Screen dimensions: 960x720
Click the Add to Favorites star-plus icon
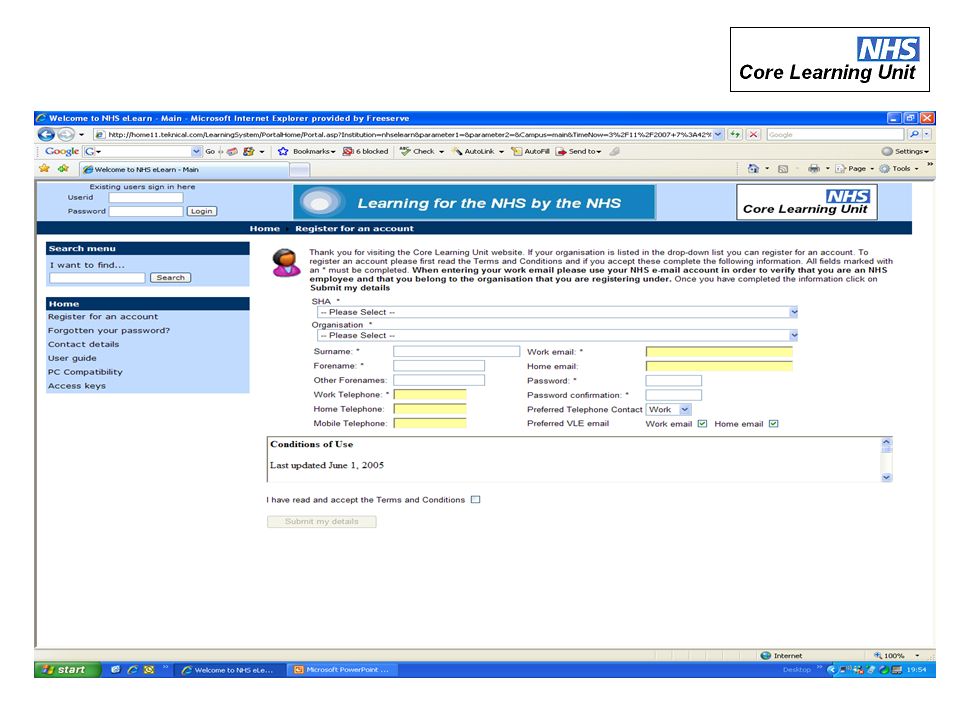click(x=63, y=168)
